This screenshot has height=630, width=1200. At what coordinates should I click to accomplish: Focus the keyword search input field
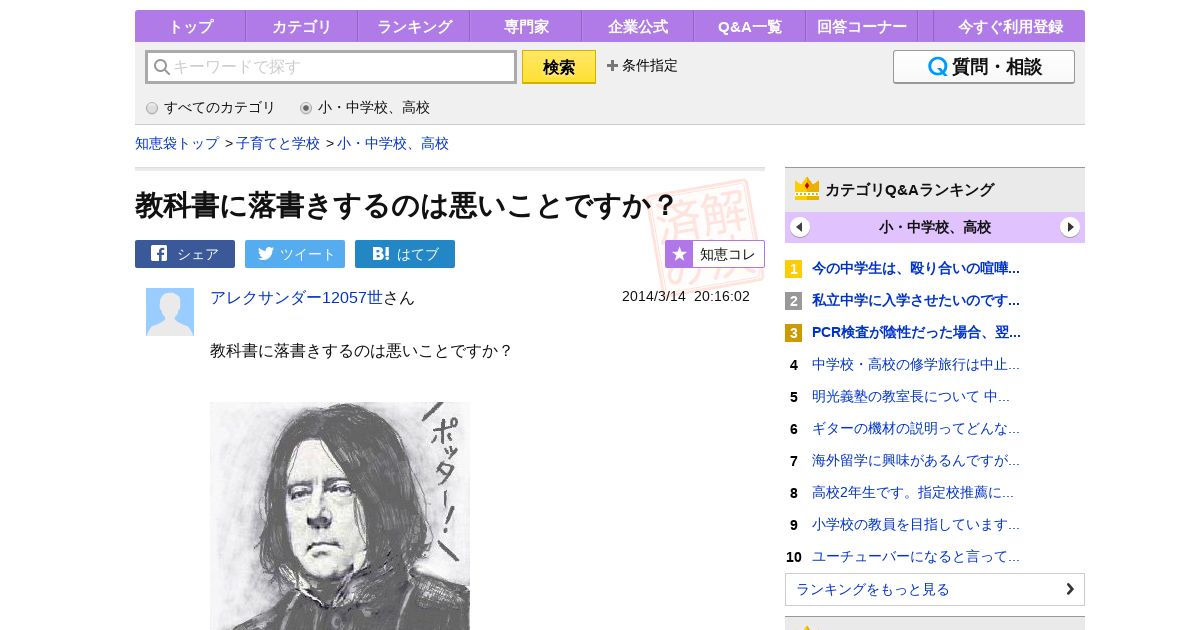click(x=331, y=67)
